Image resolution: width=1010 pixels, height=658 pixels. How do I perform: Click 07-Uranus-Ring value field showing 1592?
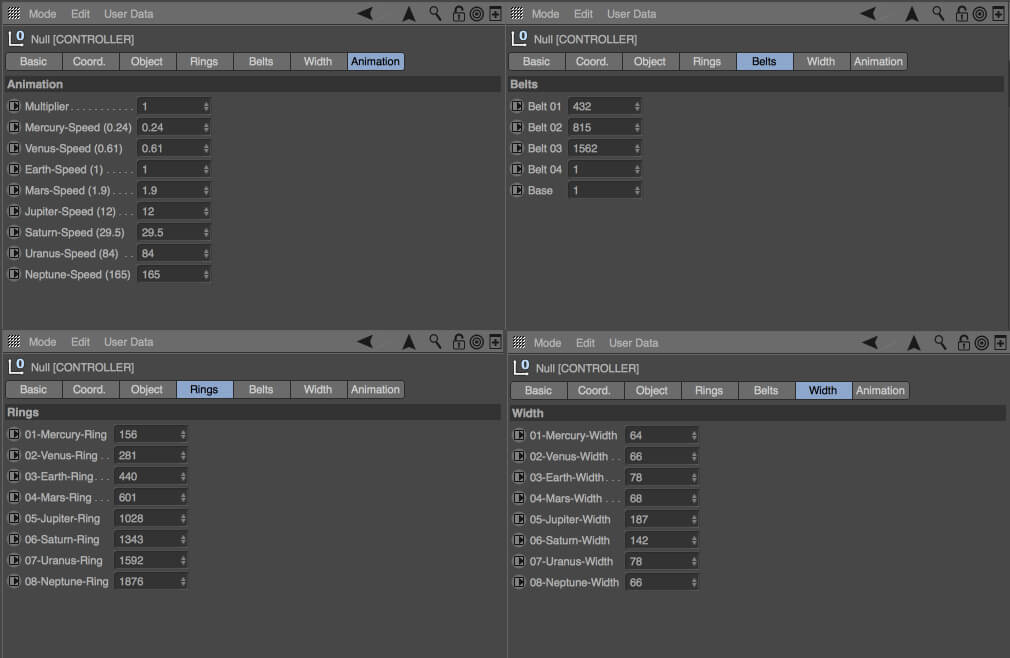[151, 561]
